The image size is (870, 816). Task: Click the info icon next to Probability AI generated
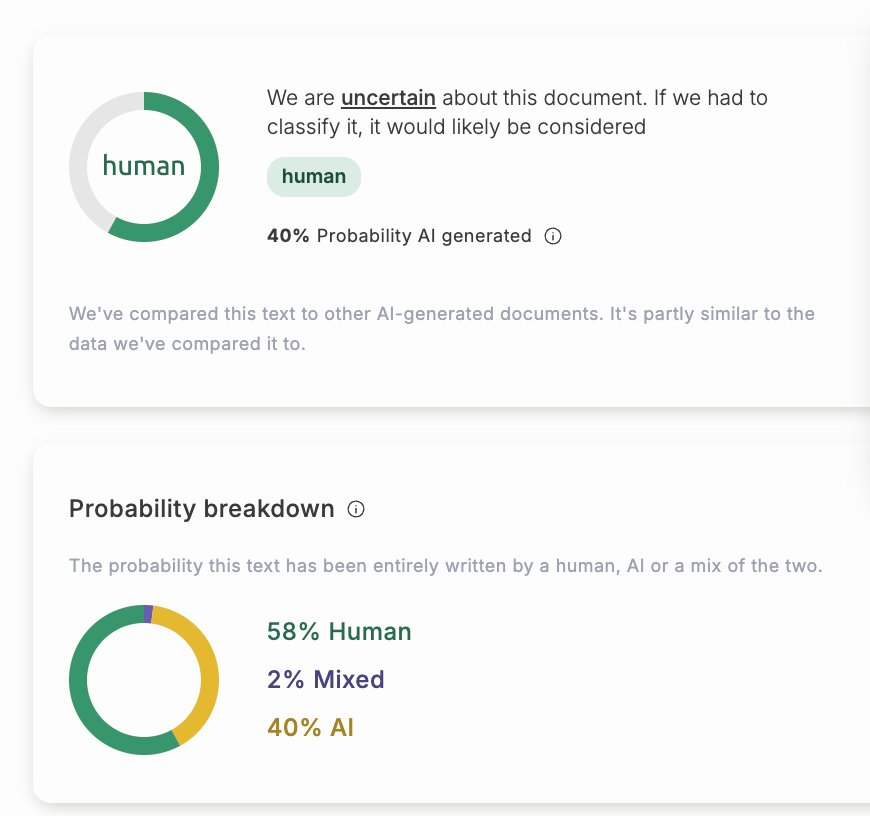point(554,236)
